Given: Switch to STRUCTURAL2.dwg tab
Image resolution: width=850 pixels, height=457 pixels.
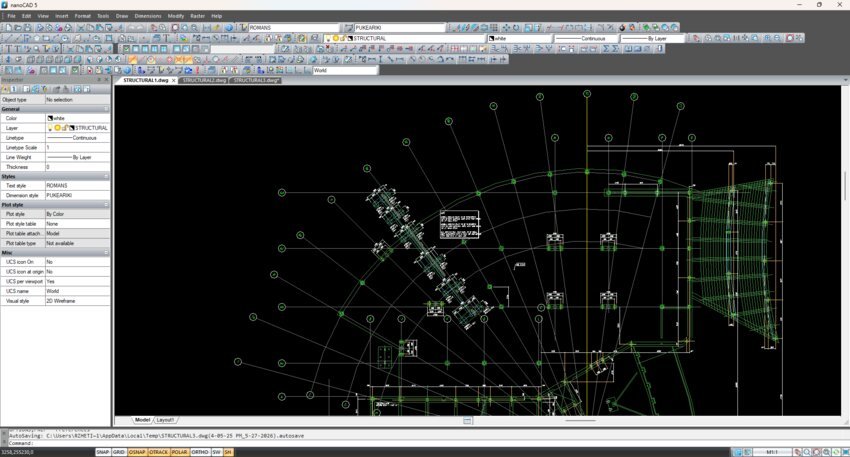Looking at the screenshot, I should tap(204, 80).
